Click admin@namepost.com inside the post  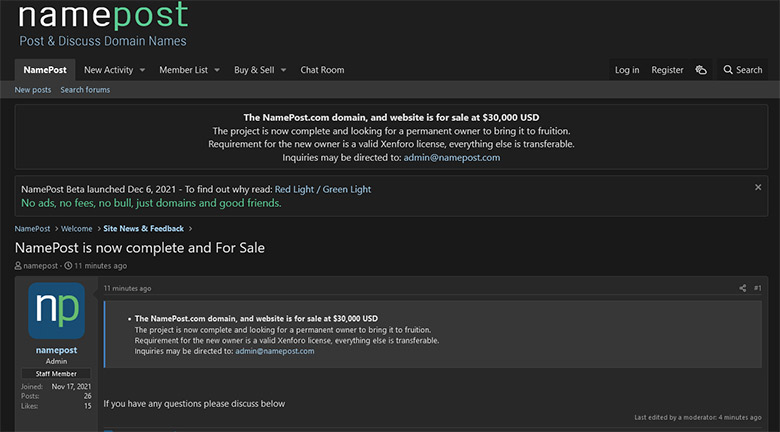coord(275,351)
